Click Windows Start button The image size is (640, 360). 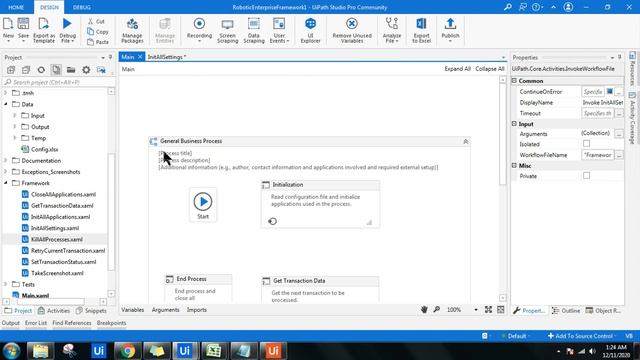(x=11, y=351)
